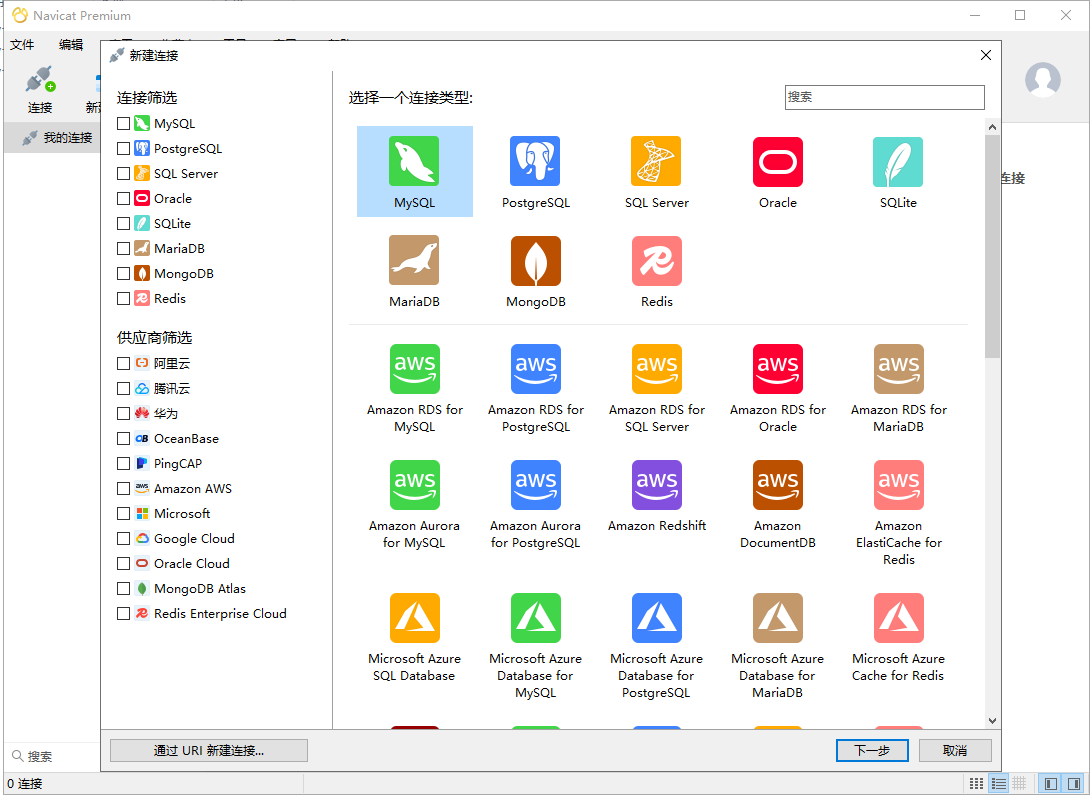Choose the SQLite feather icon
1092x798 pixels.
click(x=898, y=162)
